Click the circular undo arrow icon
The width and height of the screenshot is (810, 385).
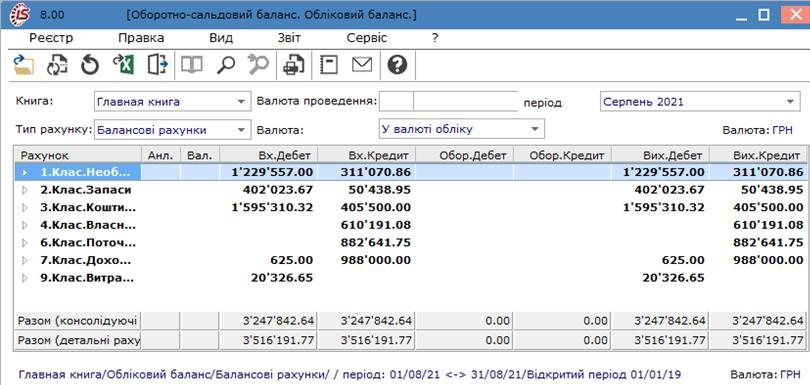tap(90, 66)
